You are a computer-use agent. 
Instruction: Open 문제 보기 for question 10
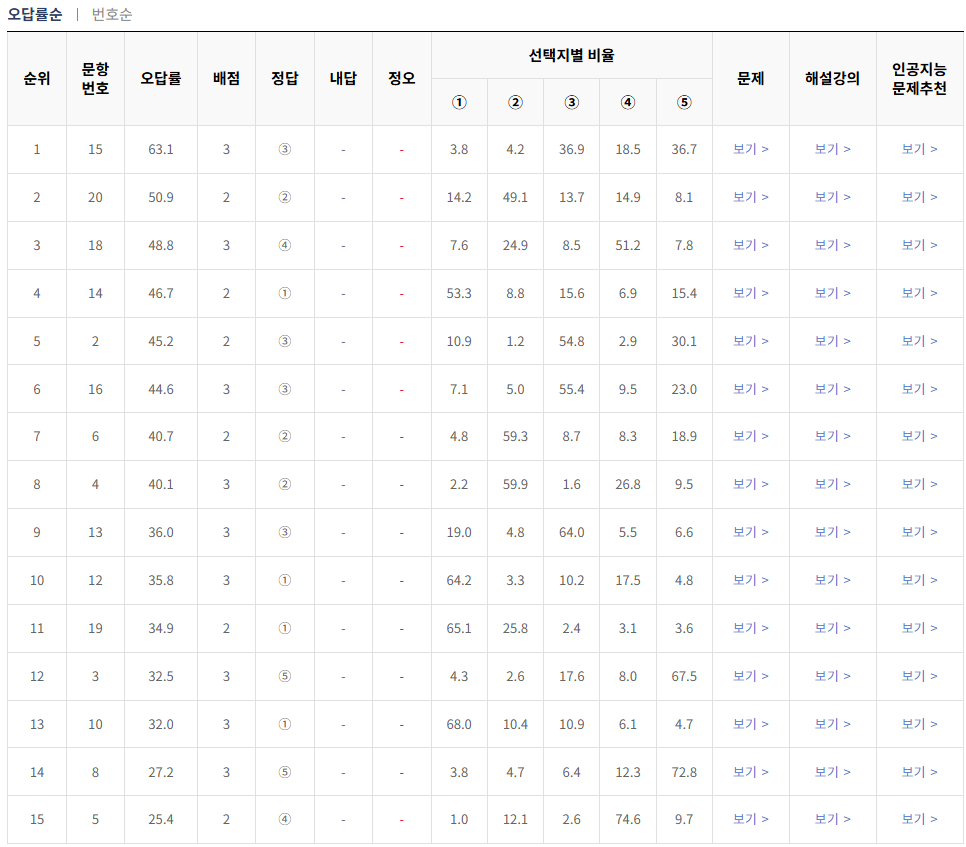750,724
